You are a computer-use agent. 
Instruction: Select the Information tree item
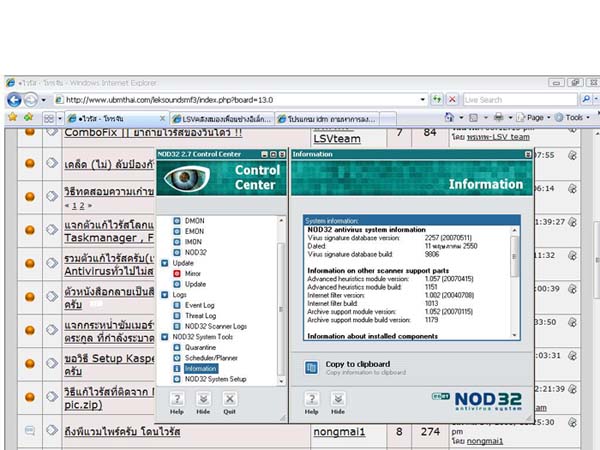201,368
